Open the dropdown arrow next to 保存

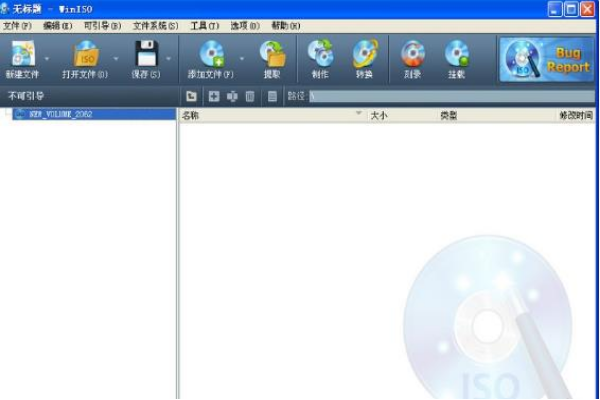(x=168, y=59)
